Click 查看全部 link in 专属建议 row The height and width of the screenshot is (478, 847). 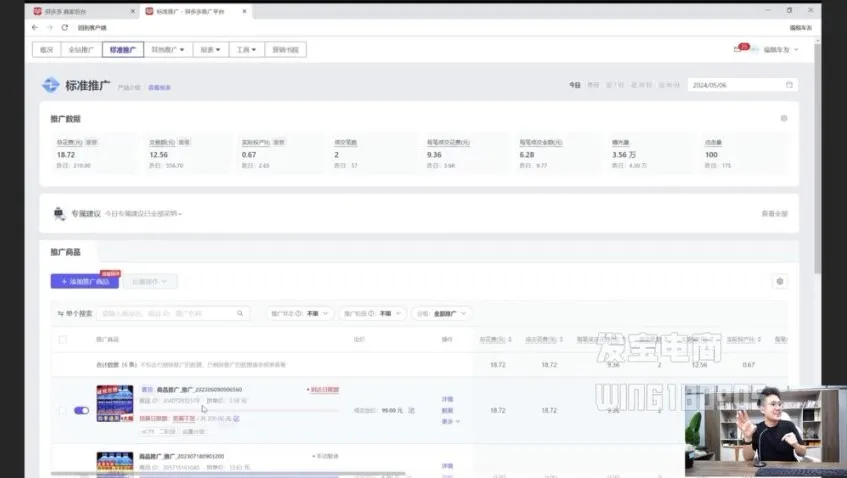click(x=774, y=213)
